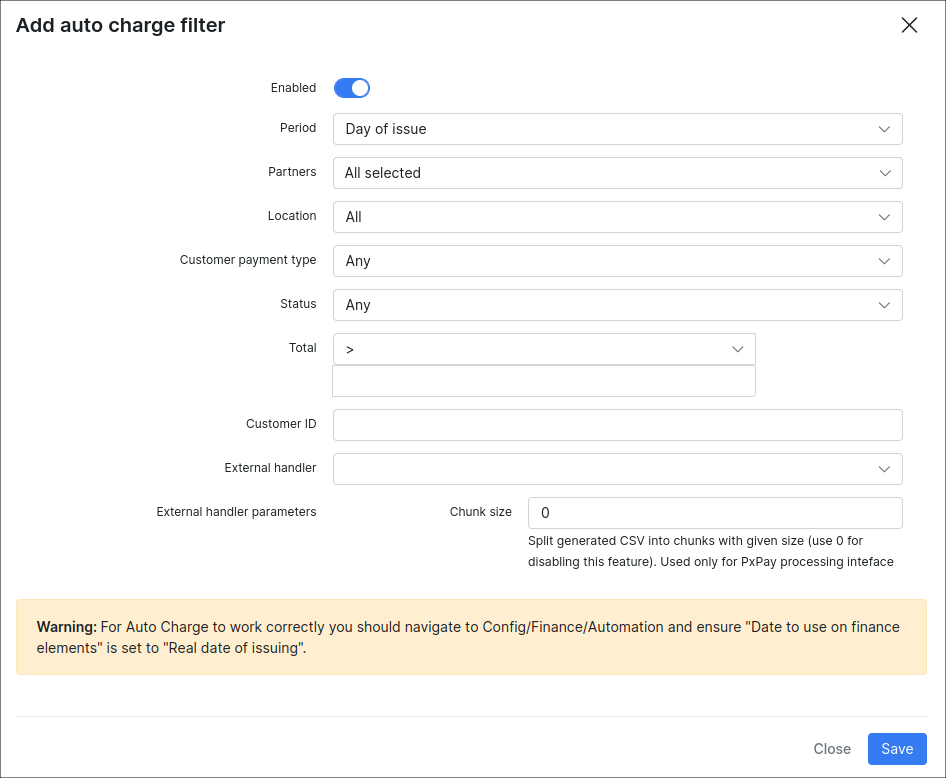Click the arrow on the Total operator selector
The height and width of the screenshot is (778, 946).
tap(737, 349)
